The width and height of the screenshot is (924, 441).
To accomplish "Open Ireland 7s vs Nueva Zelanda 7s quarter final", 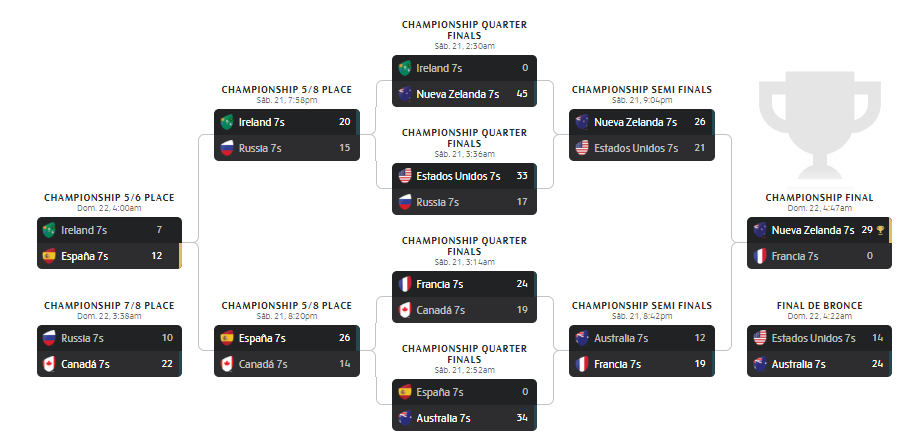I will [465, 80].
